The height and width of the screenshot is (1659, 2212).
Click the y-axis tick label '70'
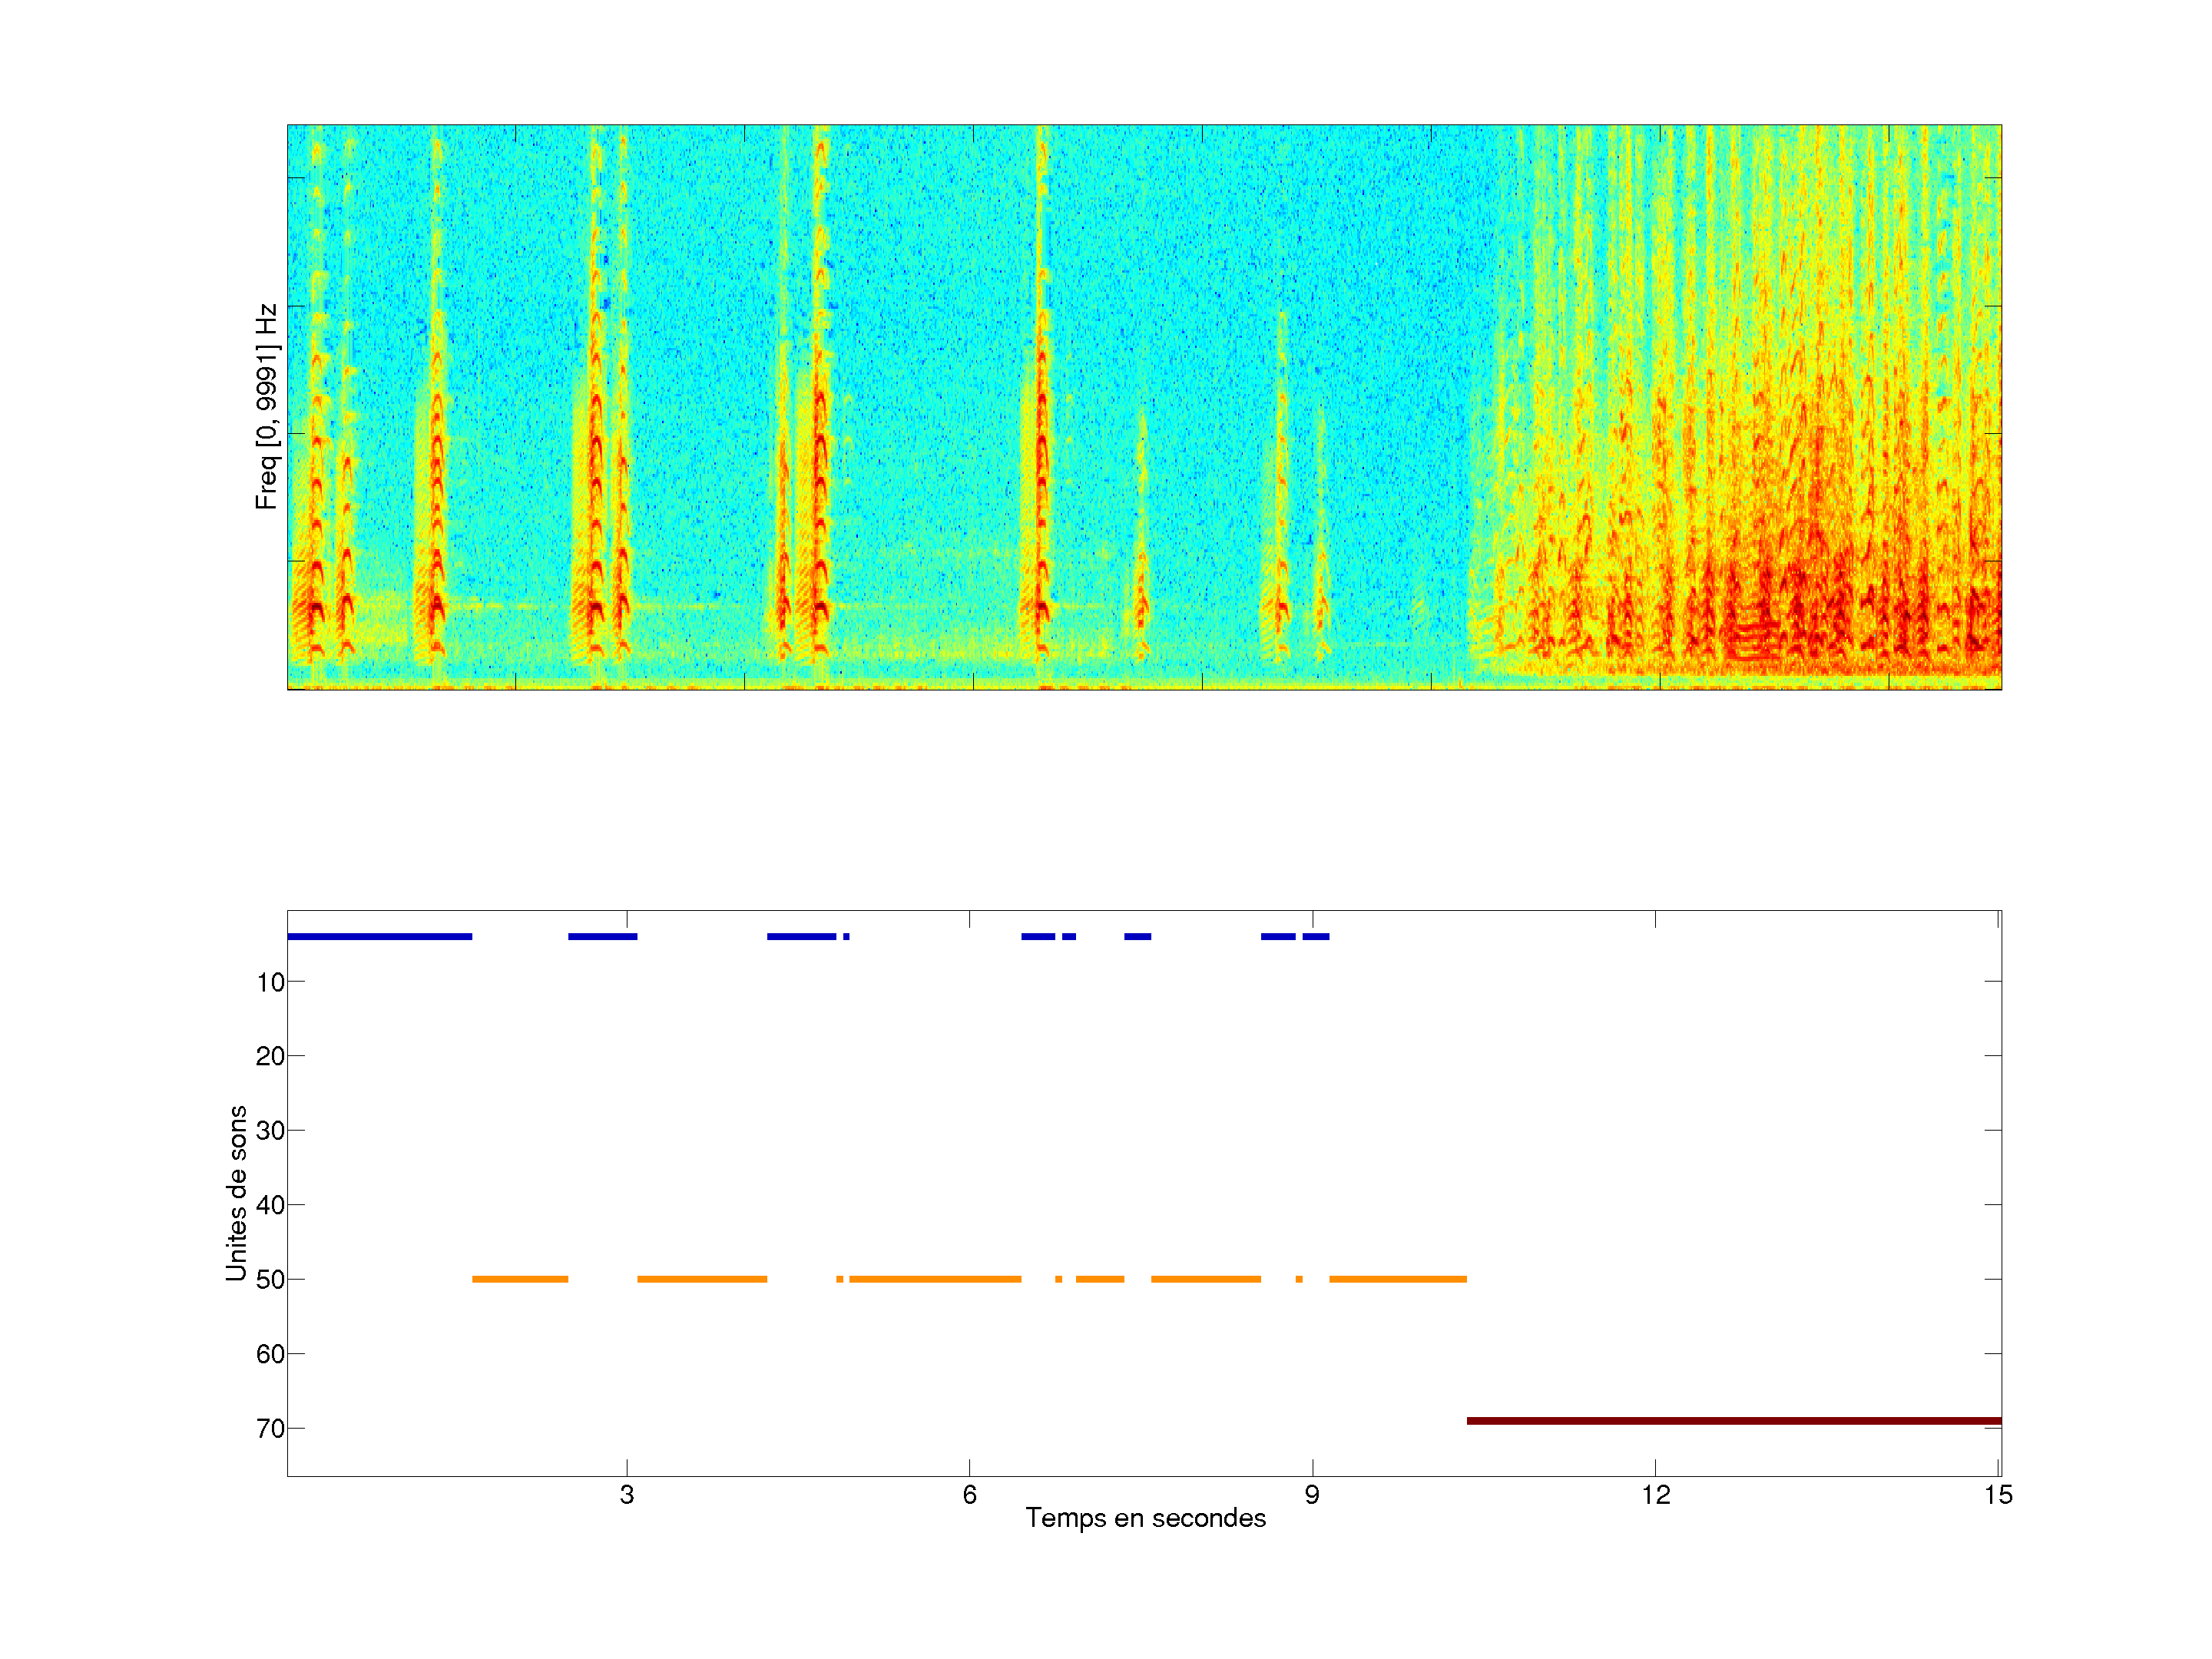270,1428
